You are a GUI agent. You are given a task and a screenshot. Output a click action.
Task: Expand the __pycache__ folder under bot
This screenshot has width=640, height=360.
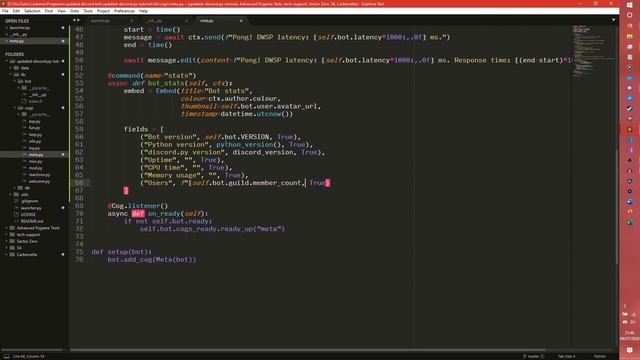click(x=18, y=88)
